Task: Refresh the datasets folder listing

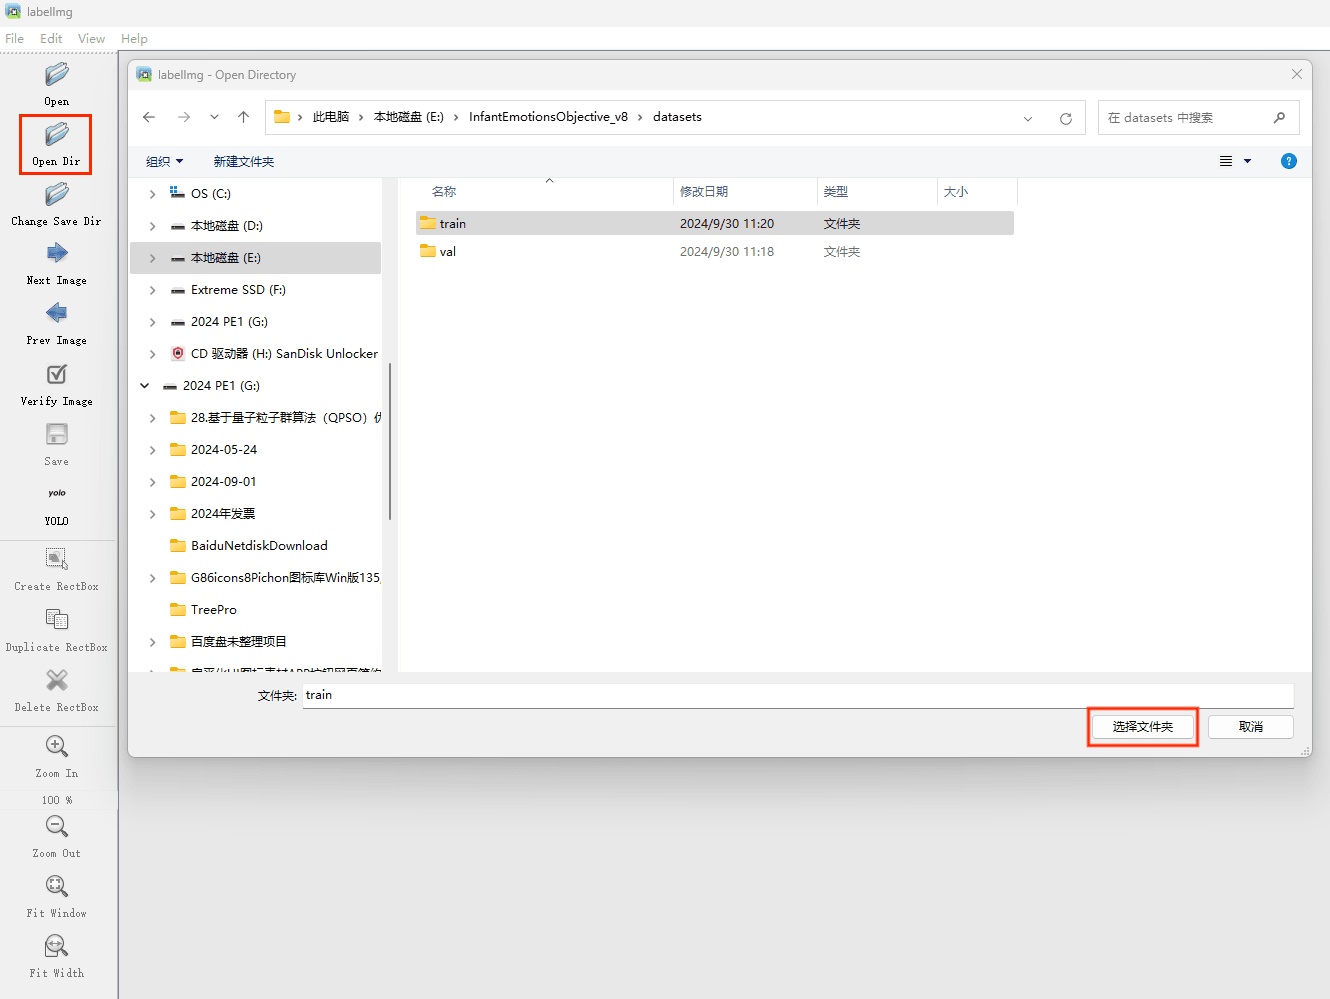Action: [1066, 118]
